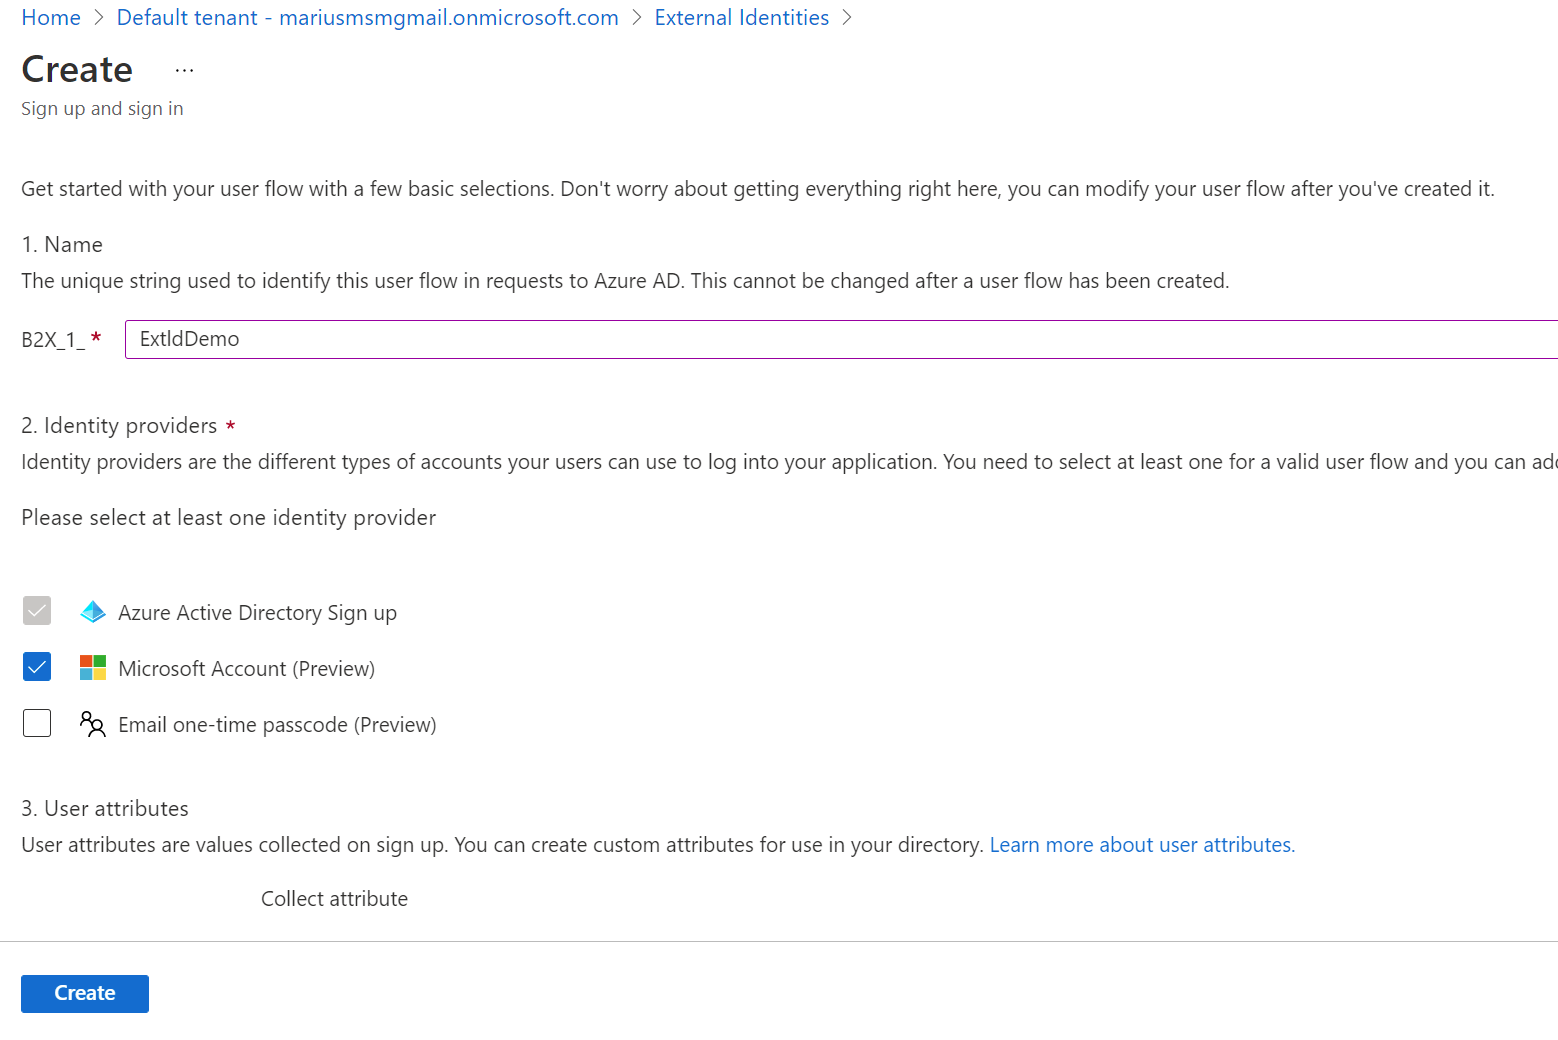Viewport: 1558px width, 1040px height.
Task: Click chevron following Default tenant breadcrumb
Action: pyautogui.click(x=637, y=18)
